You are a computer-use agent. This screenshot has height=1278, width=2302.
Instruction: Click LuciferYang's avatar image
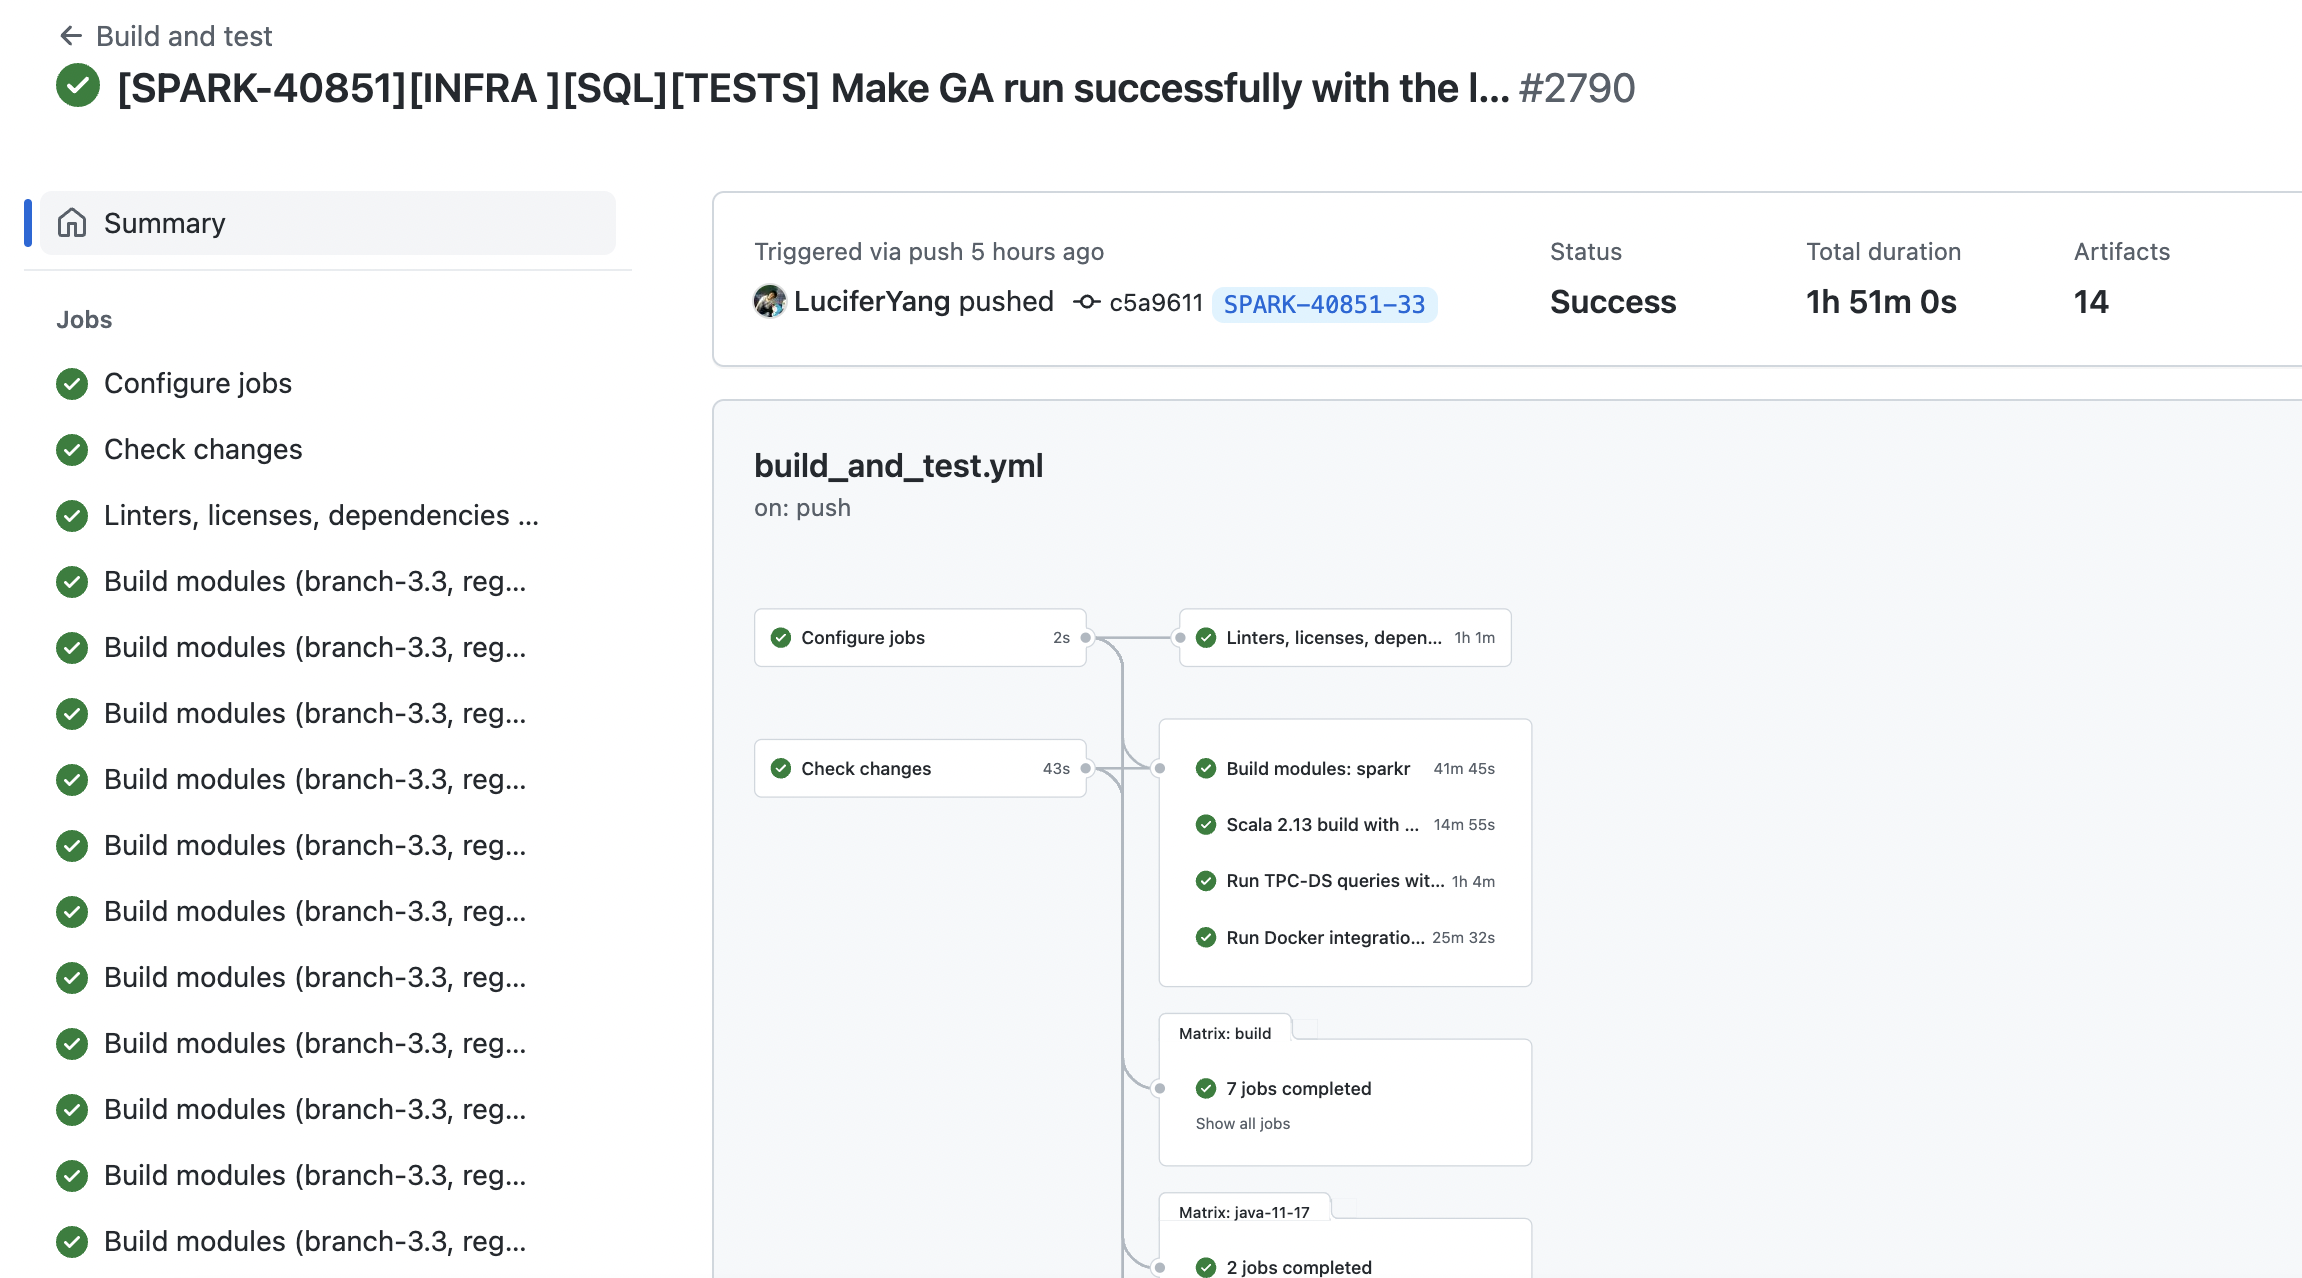(769, 301)
